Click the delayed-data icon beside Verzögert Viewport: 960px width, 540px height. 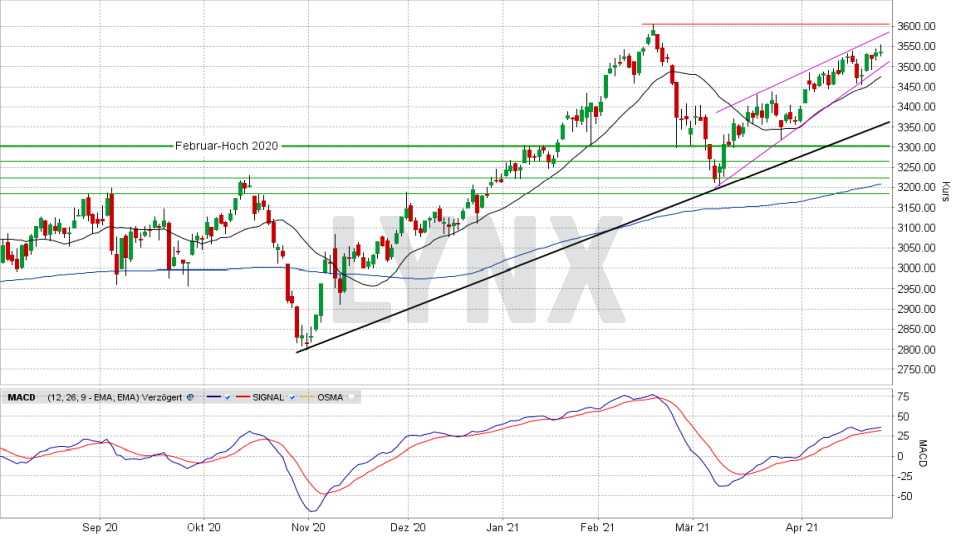(190, 397)
